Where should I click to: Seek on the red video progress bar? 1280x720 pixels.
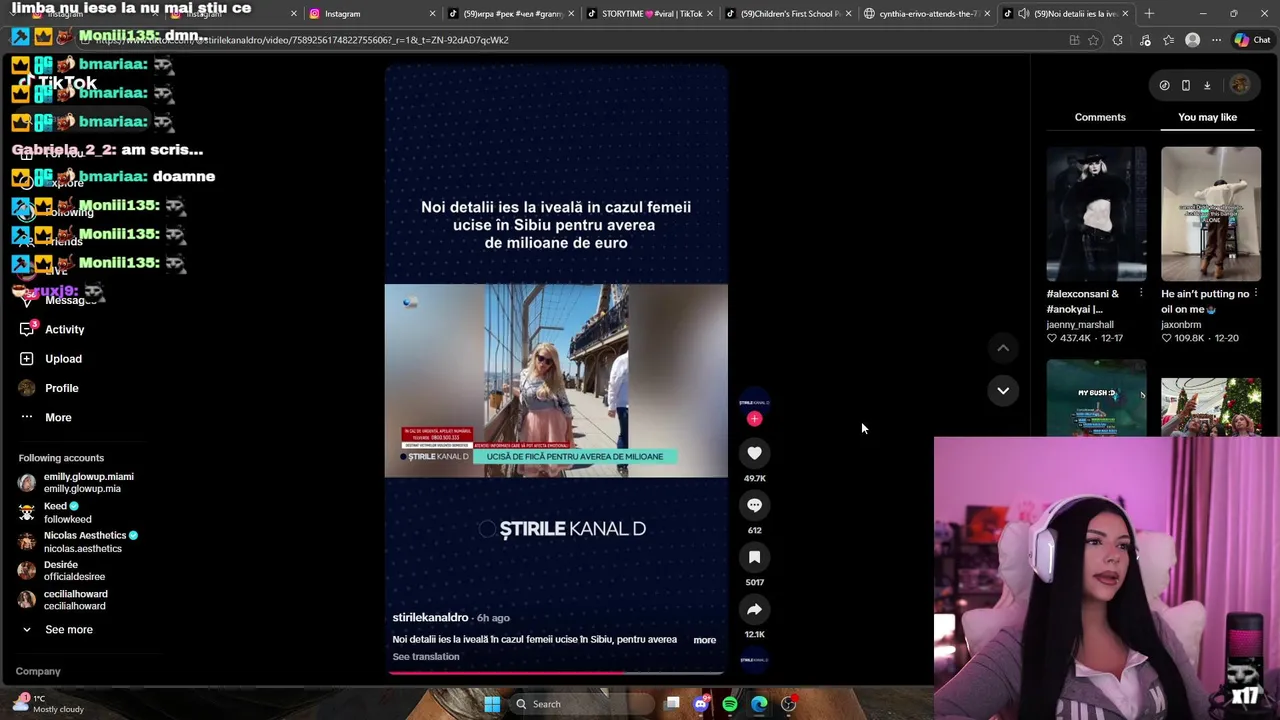point(556,673)
